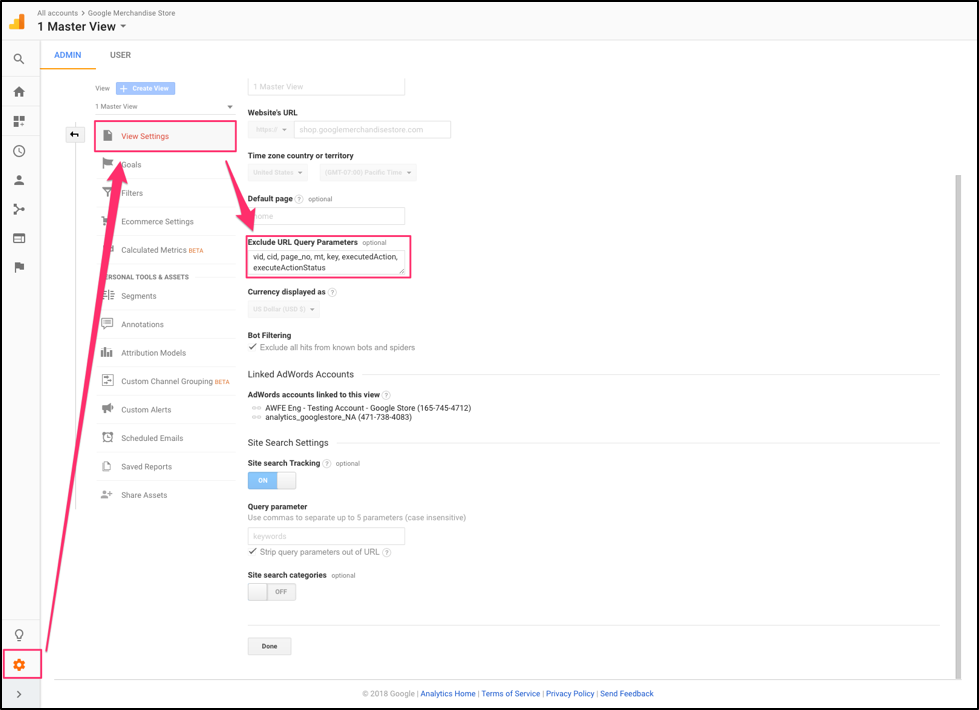The height and width of the screenshot is (710, 979).
Task: Open Acquisition branching arrows icon
Action: point(19,209)
